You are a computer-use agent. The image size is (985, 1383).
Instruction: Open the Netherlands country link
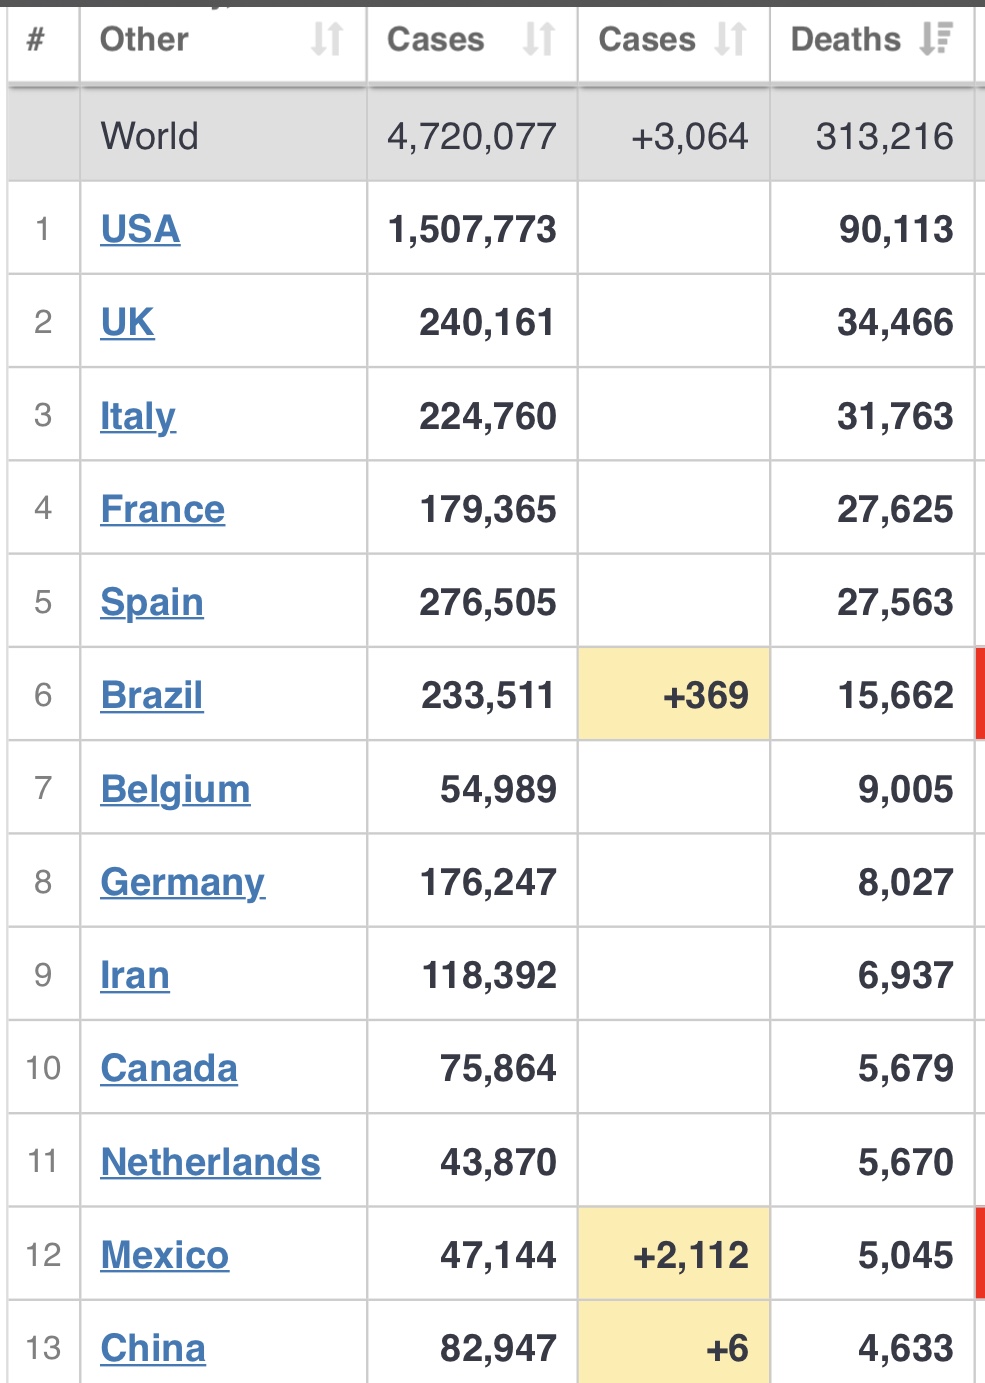(211, 1162)
